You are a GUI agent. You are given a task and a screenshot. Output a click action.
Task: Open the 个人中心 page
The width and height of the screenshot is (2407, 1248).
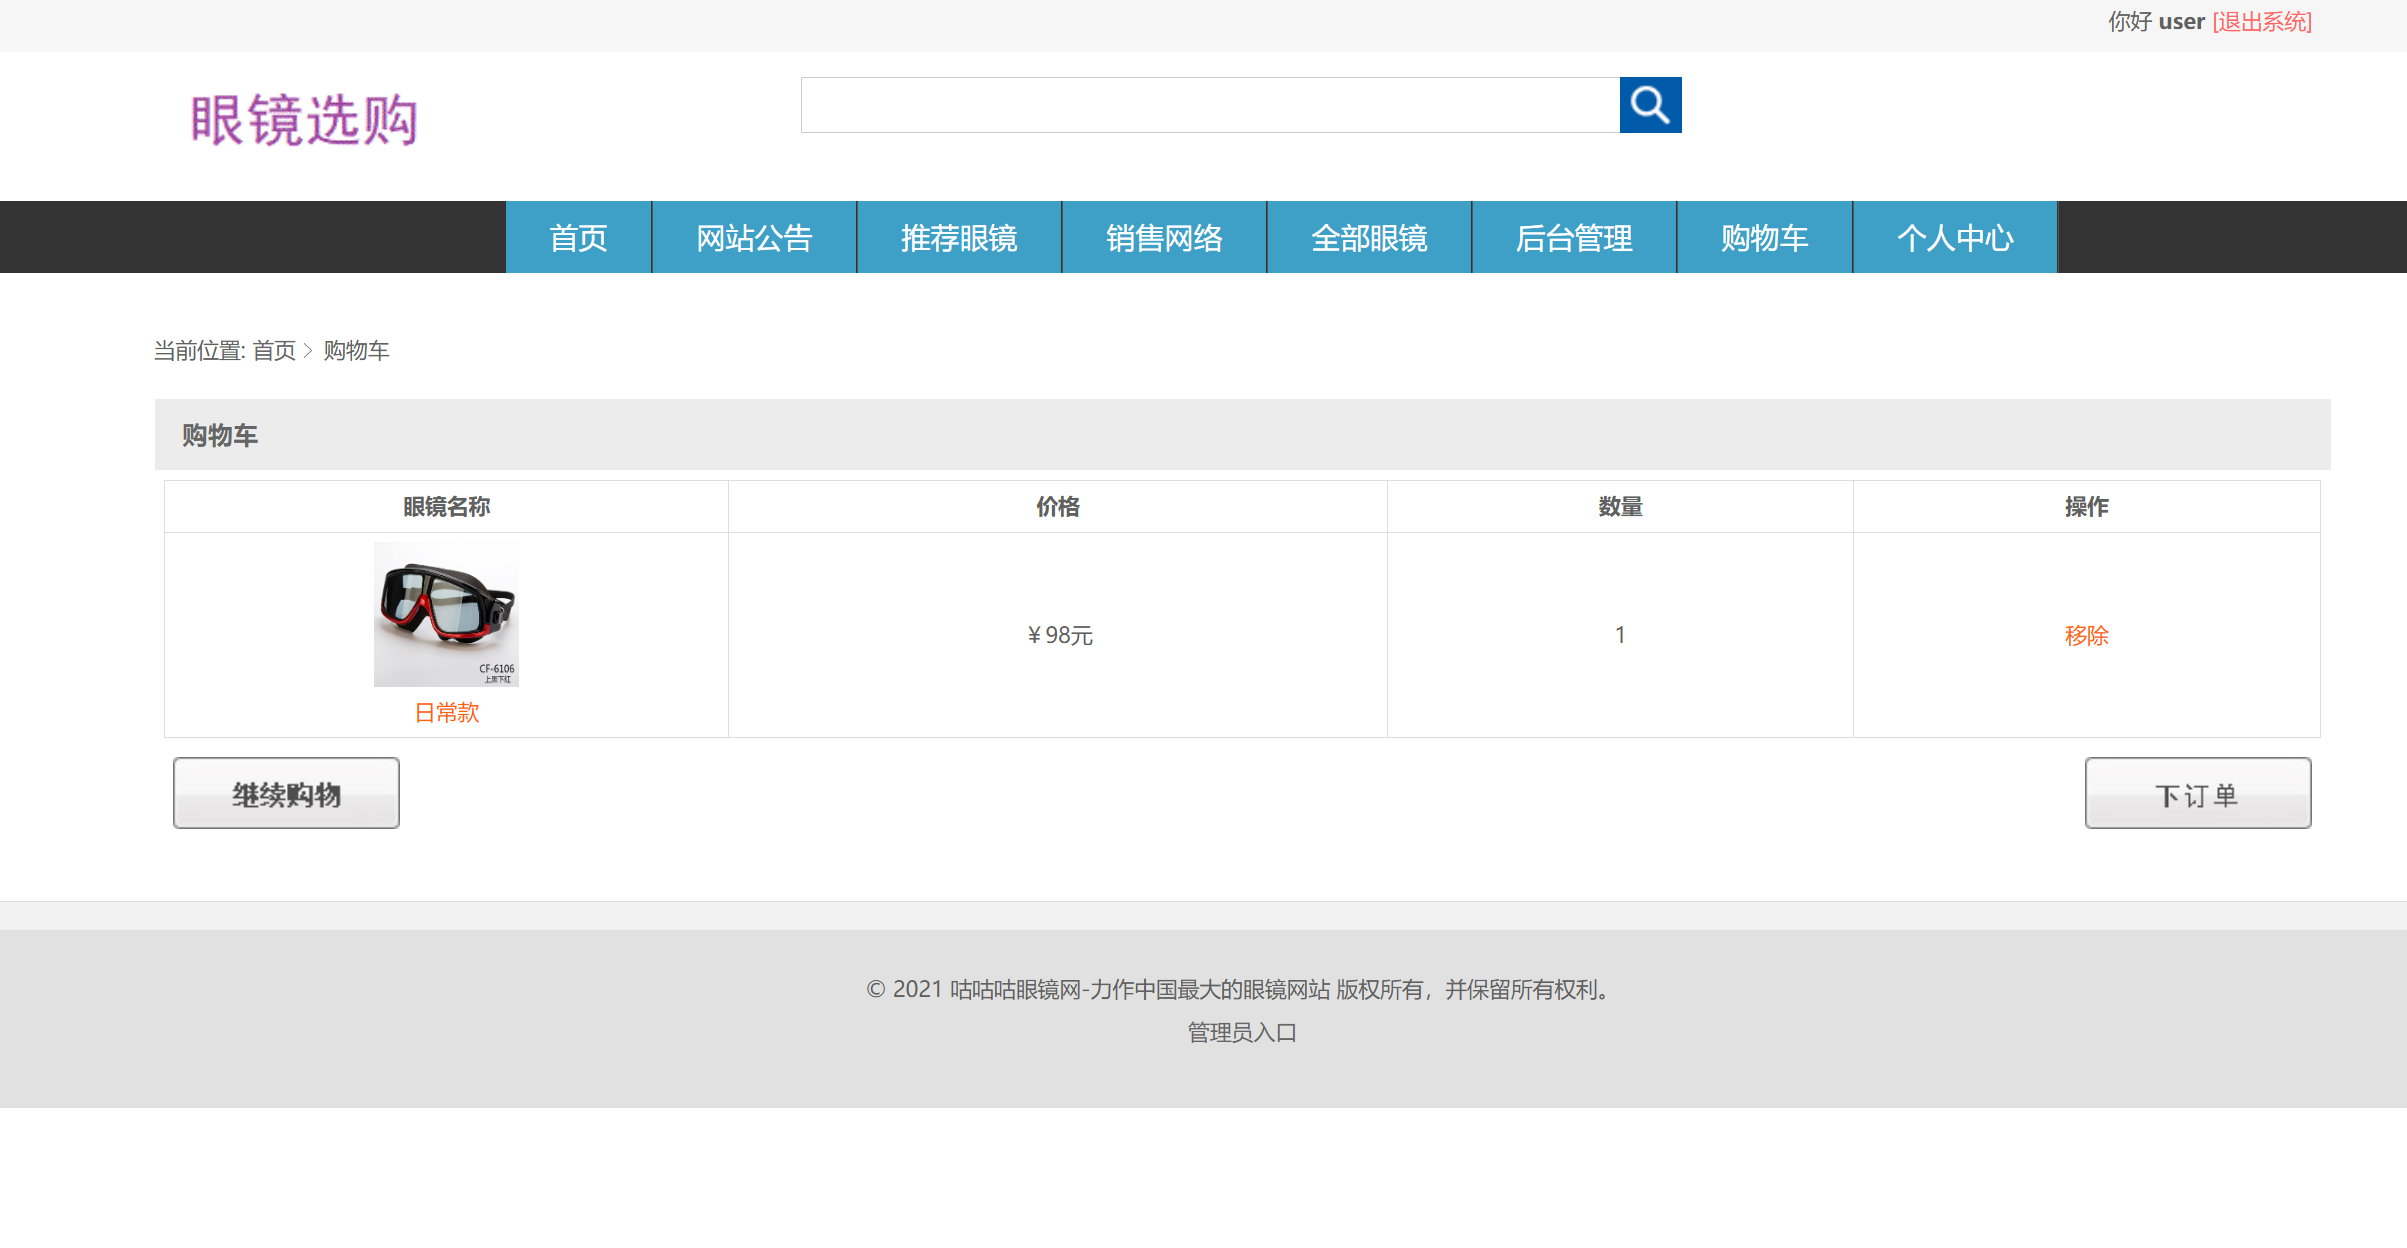pos(1955,237)
